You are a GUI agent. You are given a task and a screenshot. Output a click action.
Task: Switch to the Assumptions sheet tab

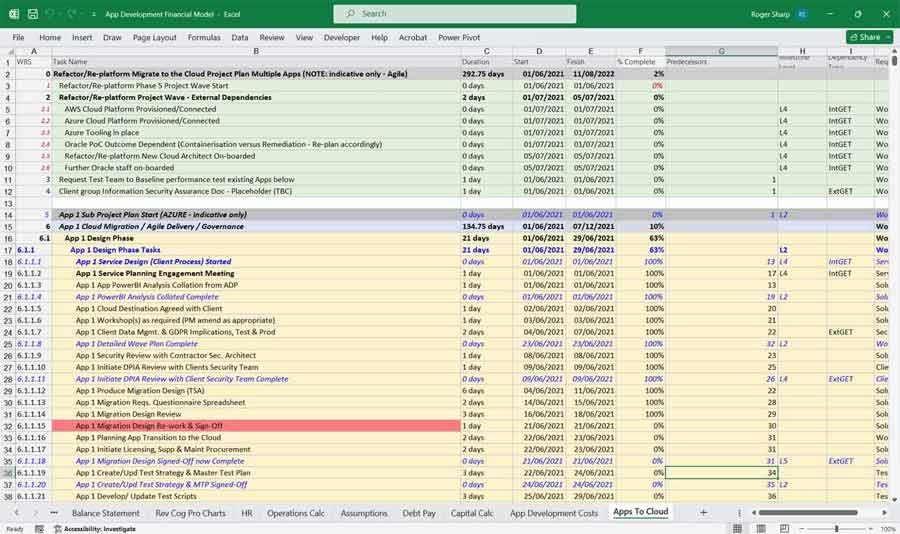[x=363, y=513]
